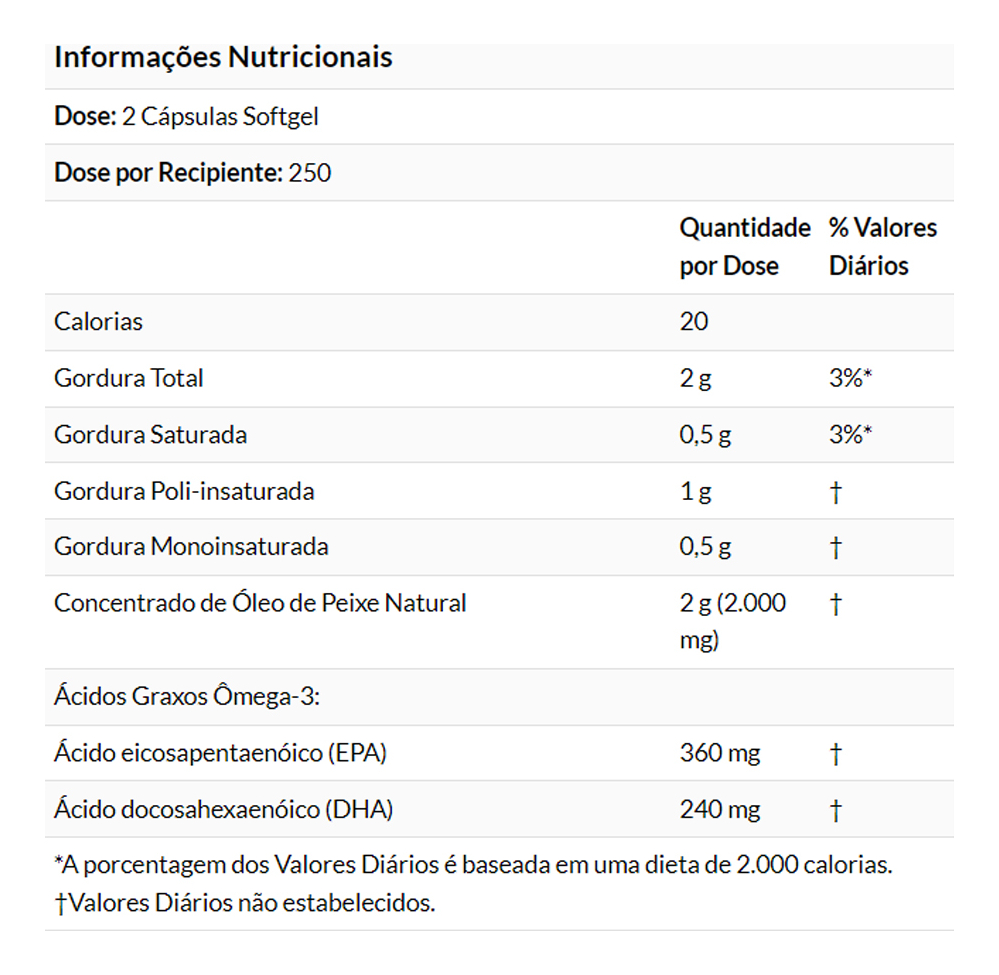Click the 3%* value for Gordura Total

[x=851, y=378]
